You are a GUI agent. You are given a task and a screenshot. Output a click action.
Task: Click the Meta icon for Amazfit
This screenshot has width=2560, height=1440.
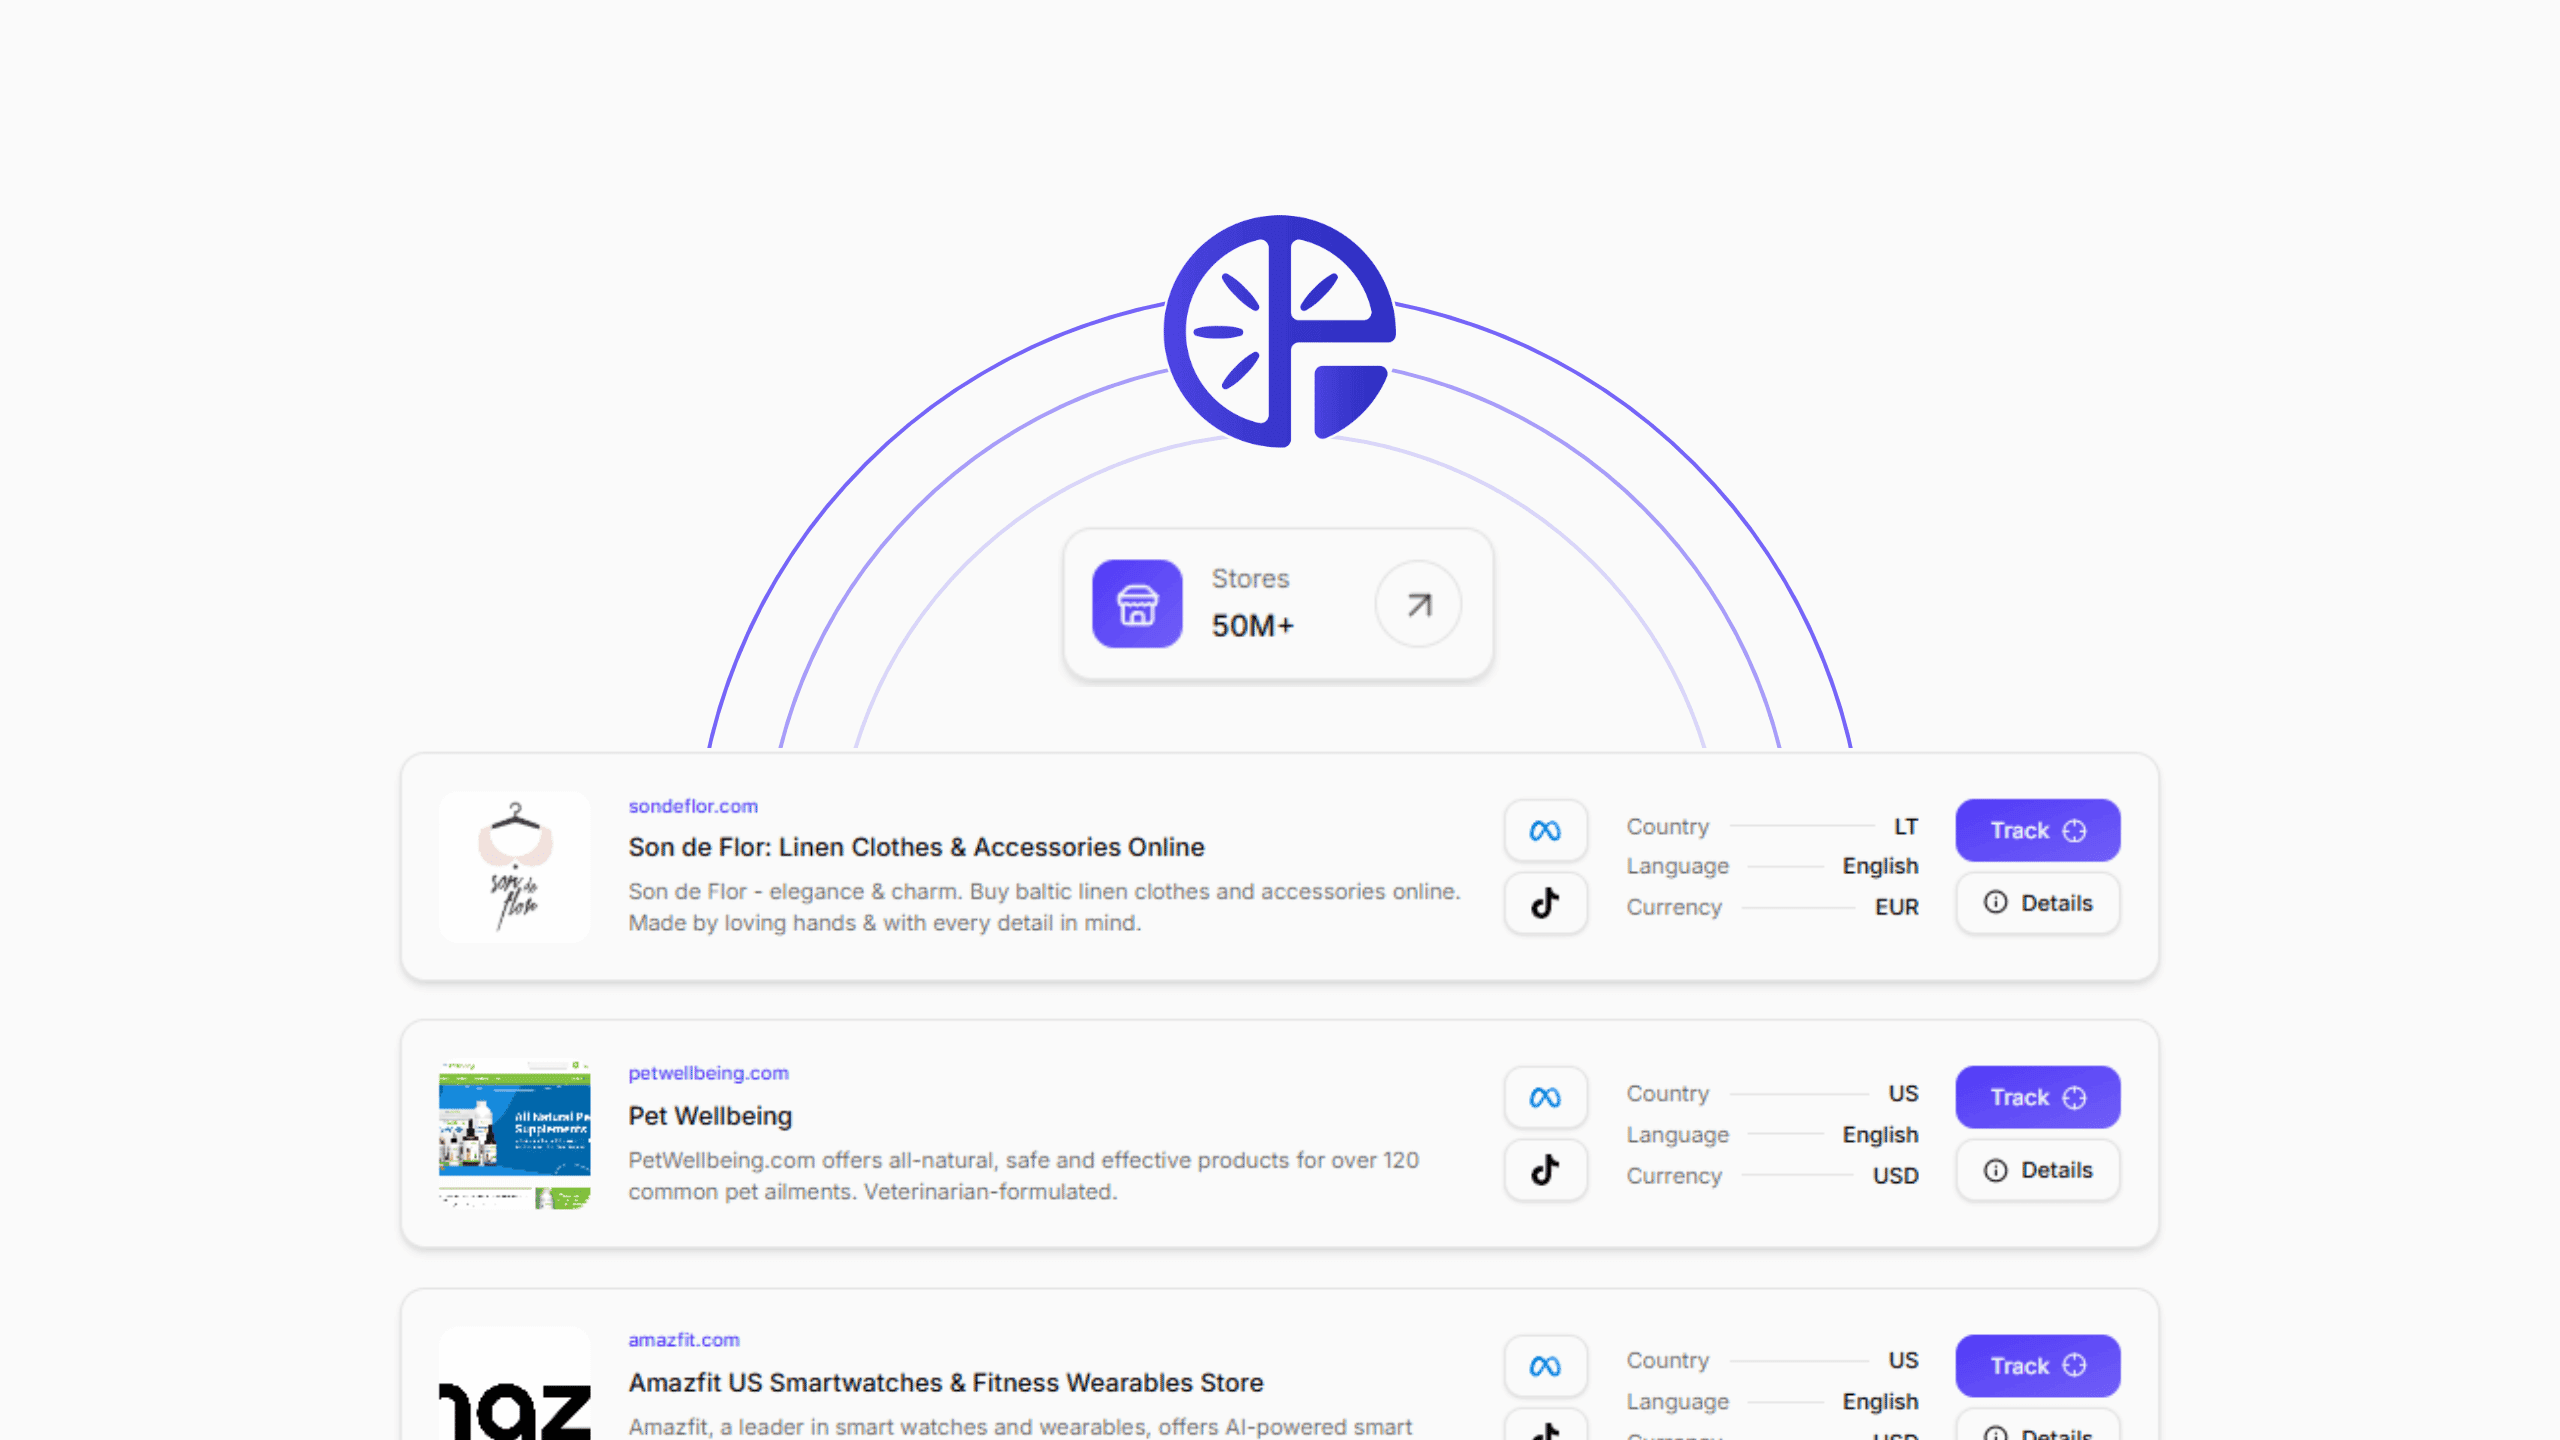[1545, 1366]
